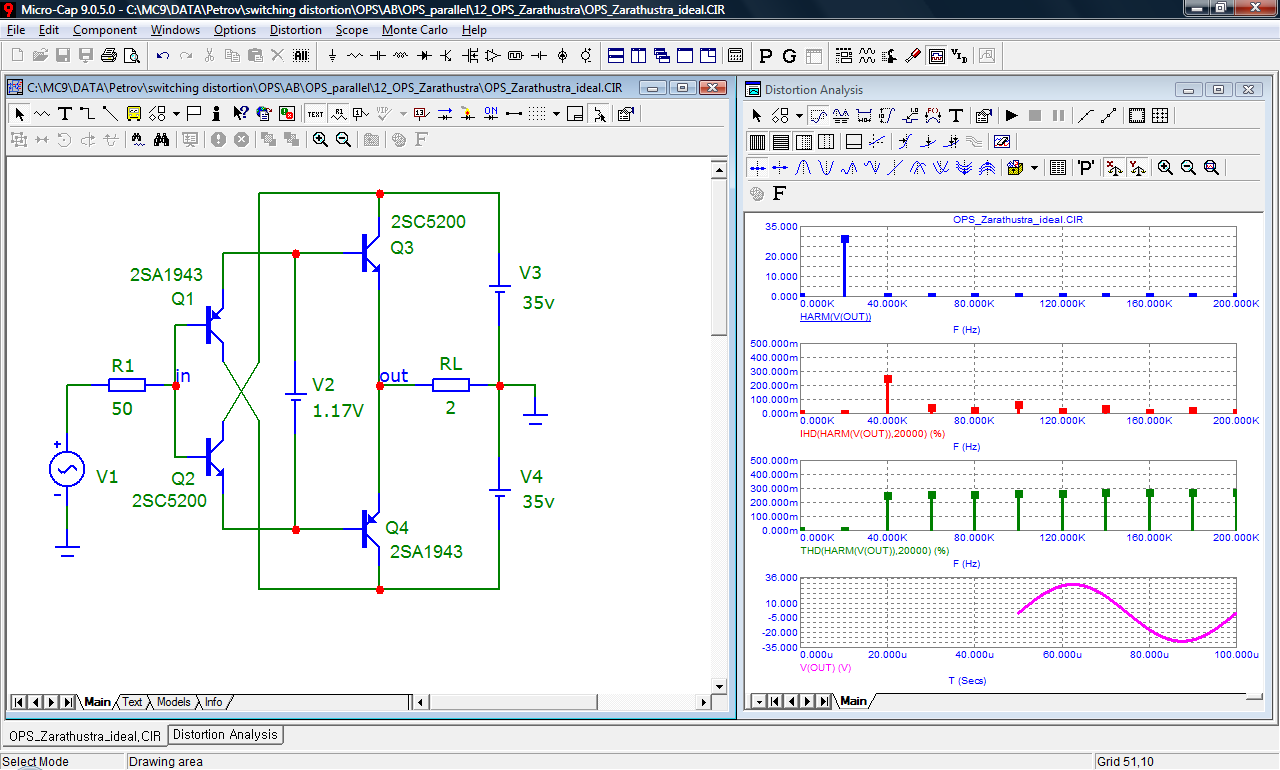Zoom out on the schematic

pyautogui.click(x=343, y=140)
